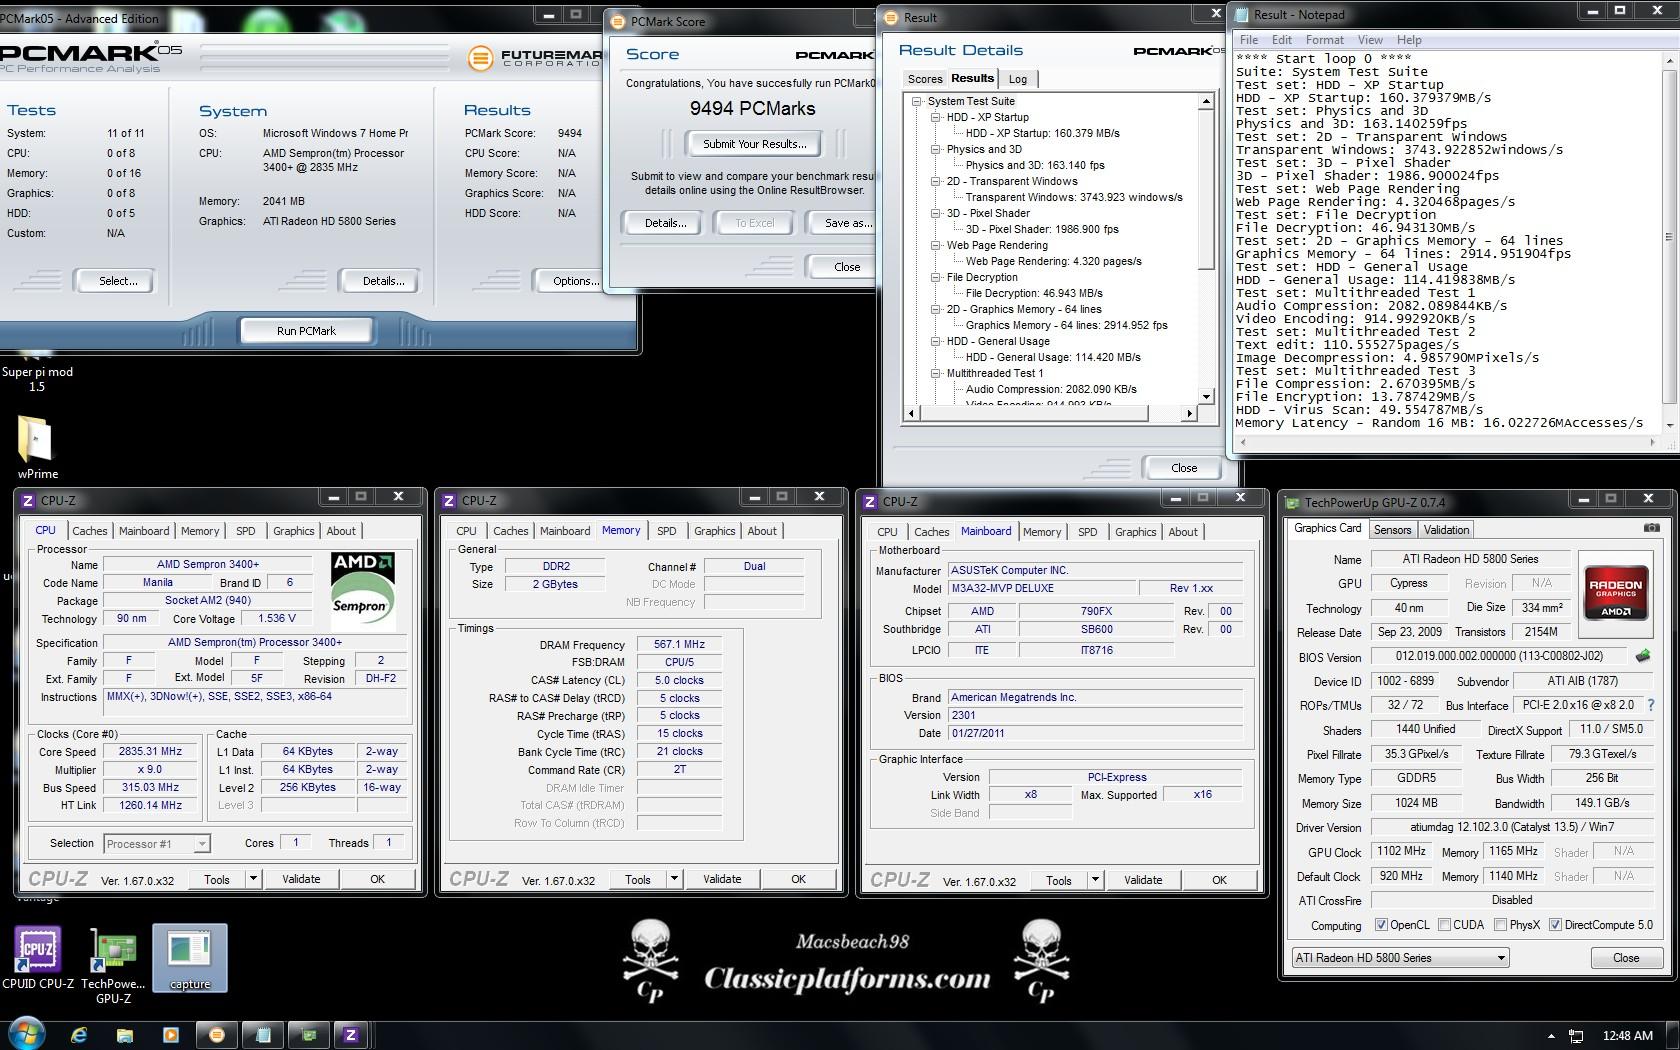Click the GPU Clock 1102 MHz field

click(x=1401, y=851)
